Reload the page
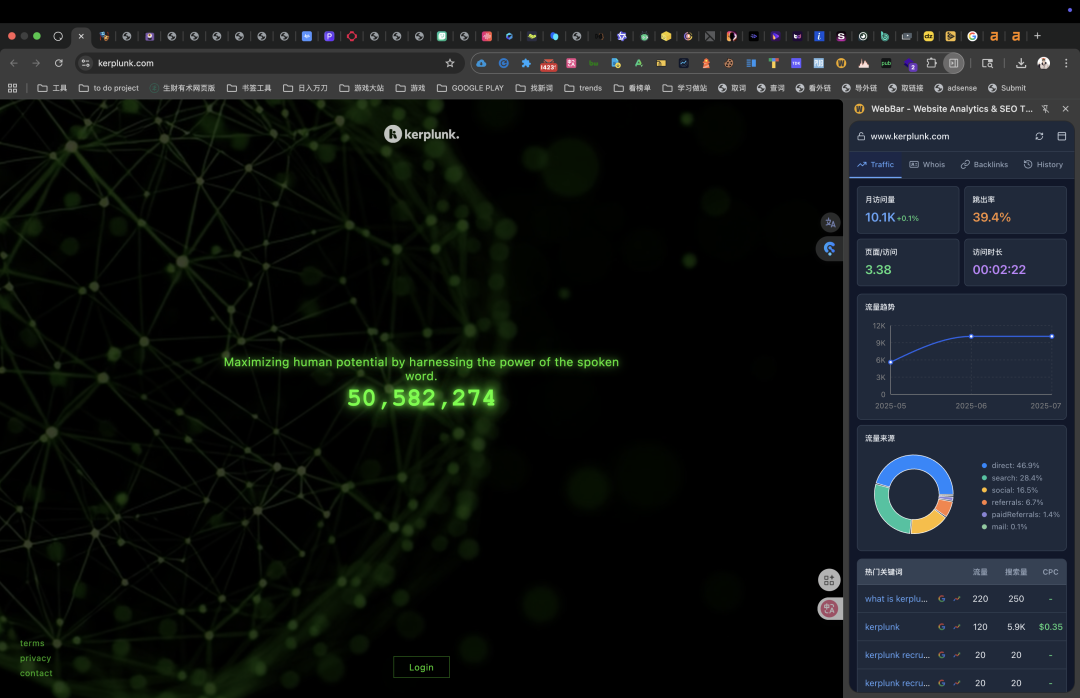The height and width of the screenshot is (698, 1080). click(x=59, y=63)
